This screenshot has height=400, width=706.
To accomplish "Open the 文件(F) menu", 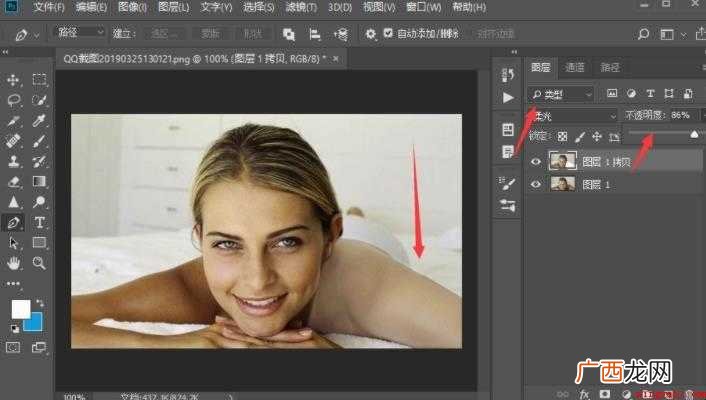I will (49, 8).
